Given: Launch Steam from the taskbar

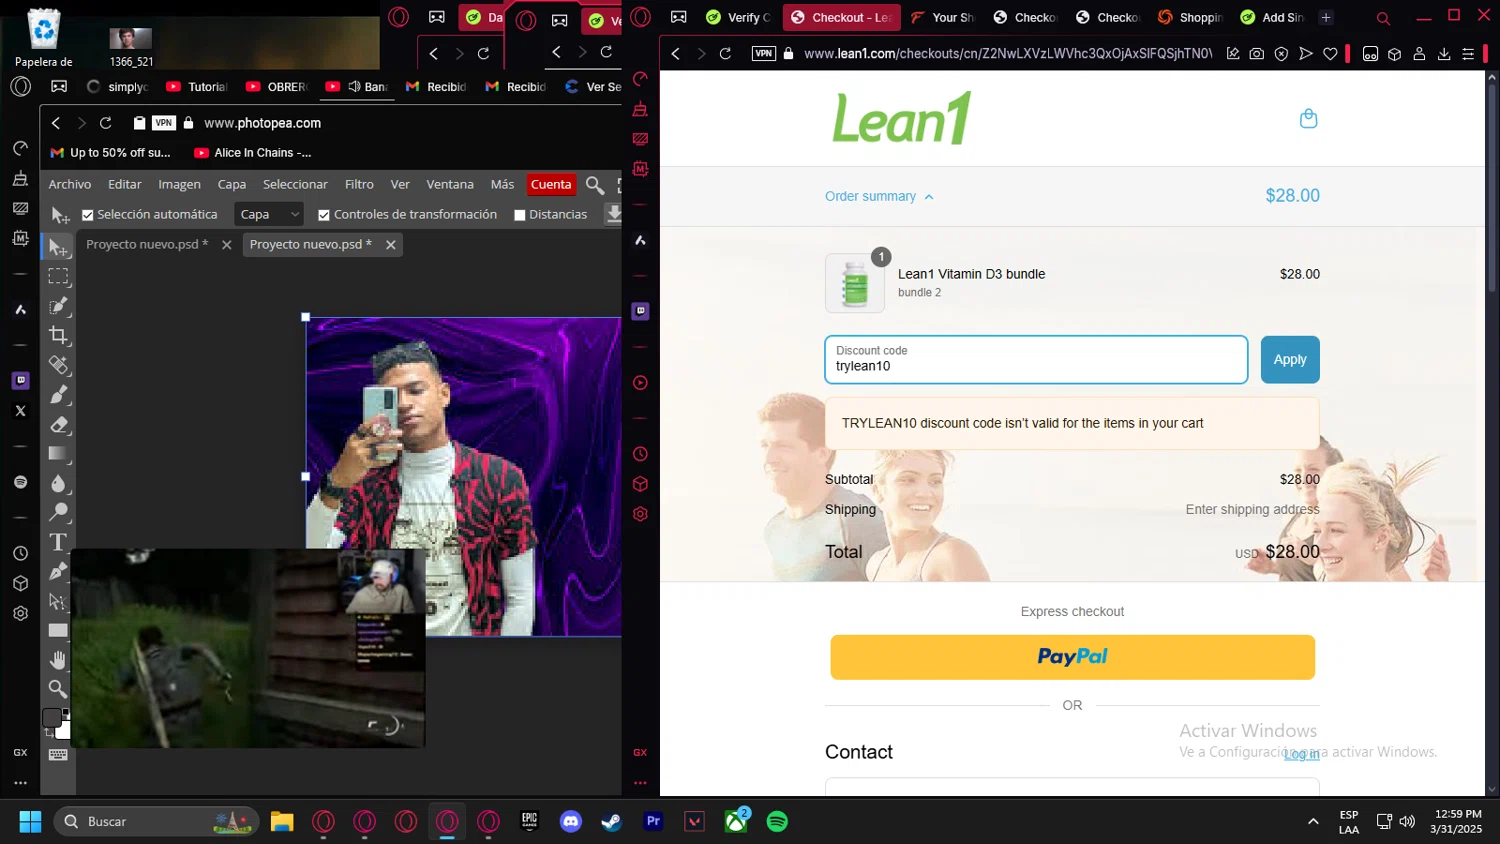Looking at the screenshot, I should tap(611, 821).
